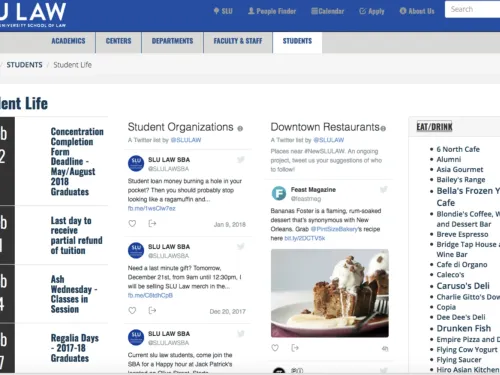The width and height of the screenshot is (500, 375).
Task: Open About Us
Action: pos(417,11)
